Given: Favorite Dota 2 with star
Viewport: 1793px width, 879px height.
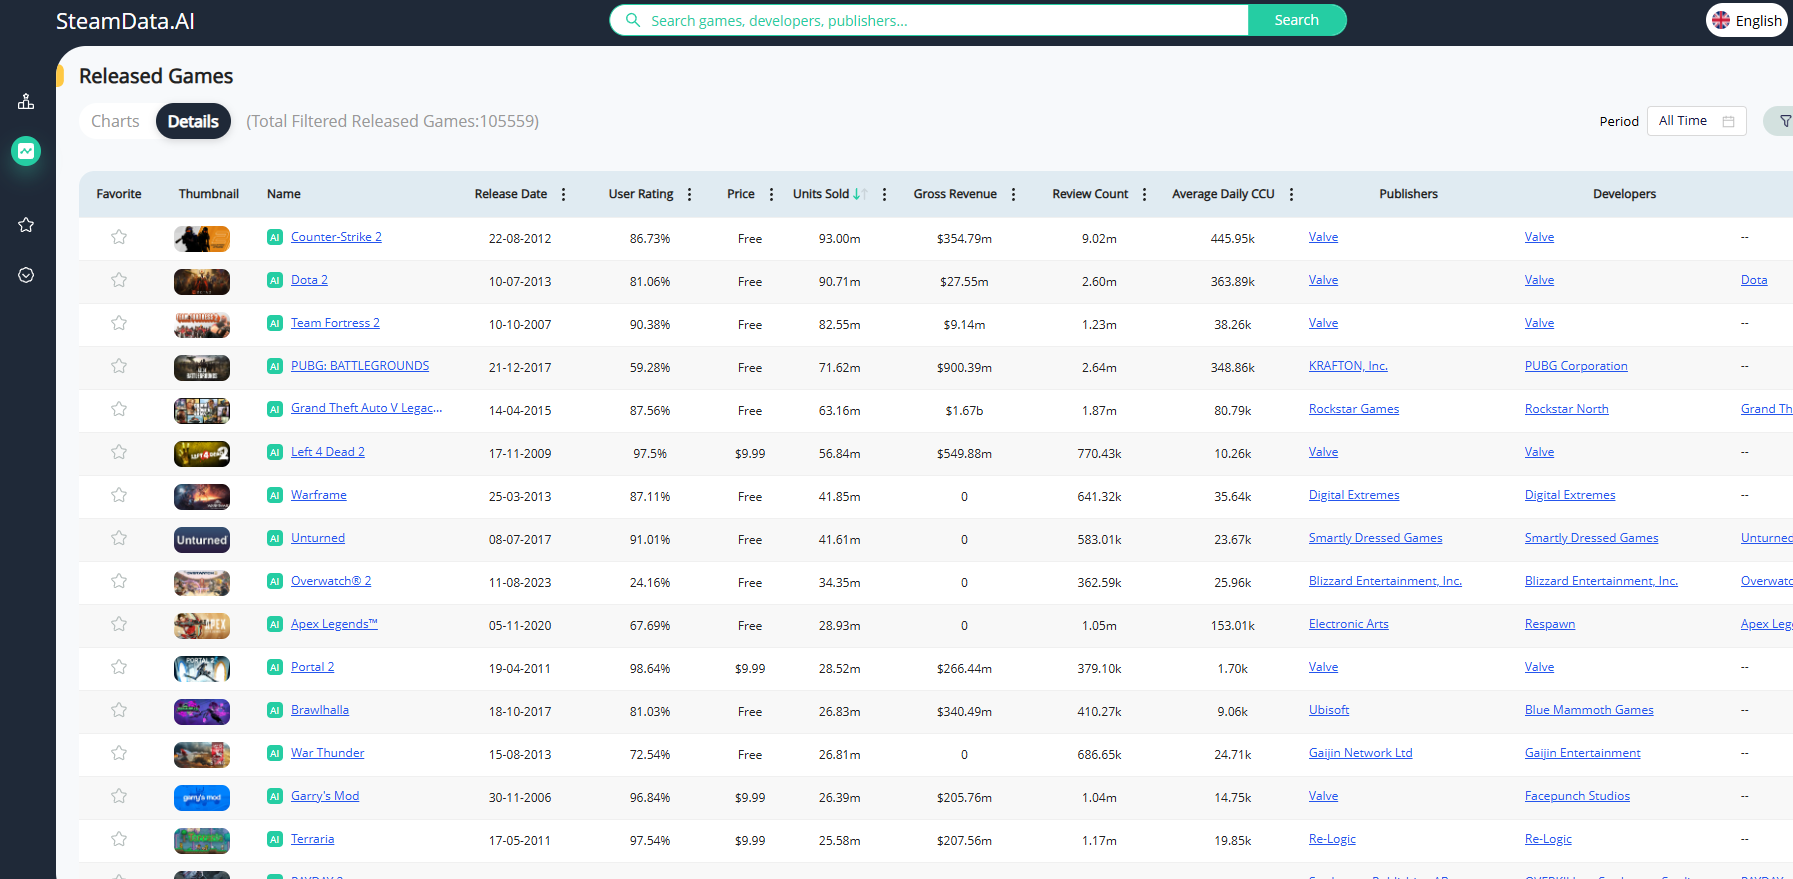Looking at the screenshot, I should 119,280.
